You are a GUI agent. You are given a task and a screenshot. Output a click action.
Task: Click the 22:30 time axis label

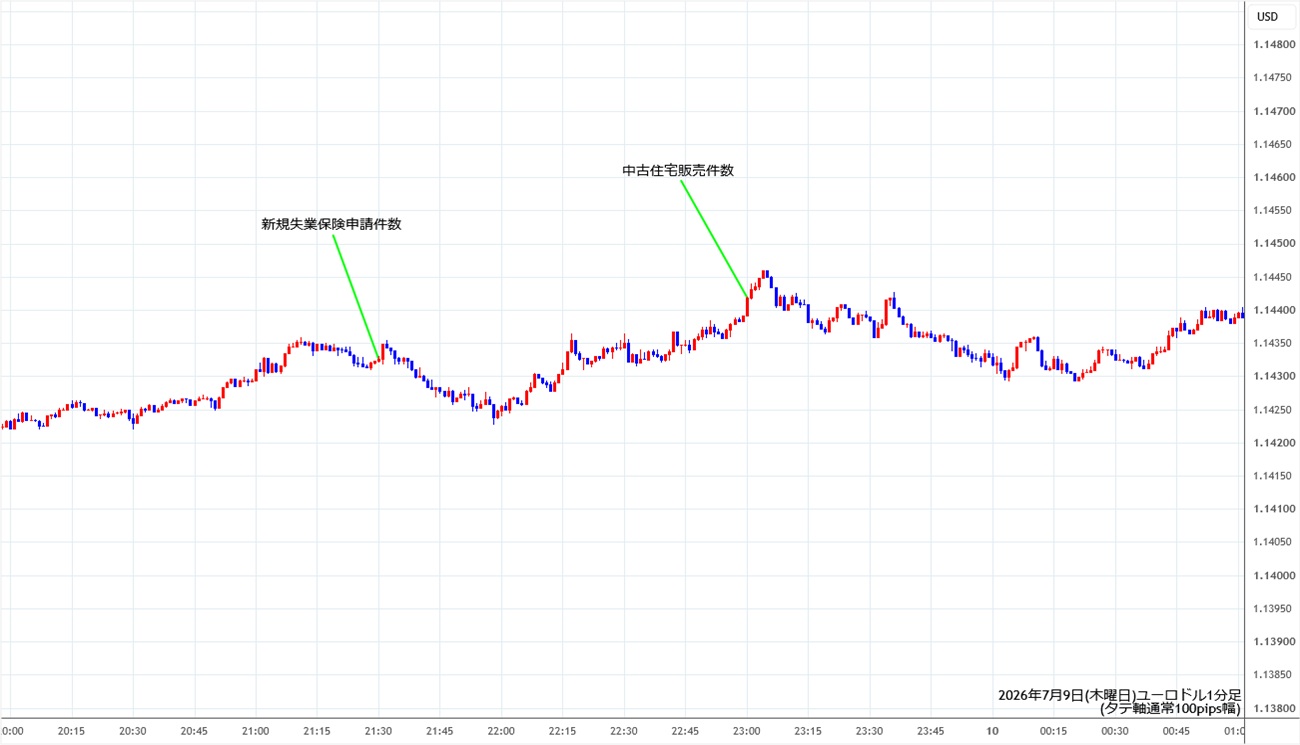[624, 731]
